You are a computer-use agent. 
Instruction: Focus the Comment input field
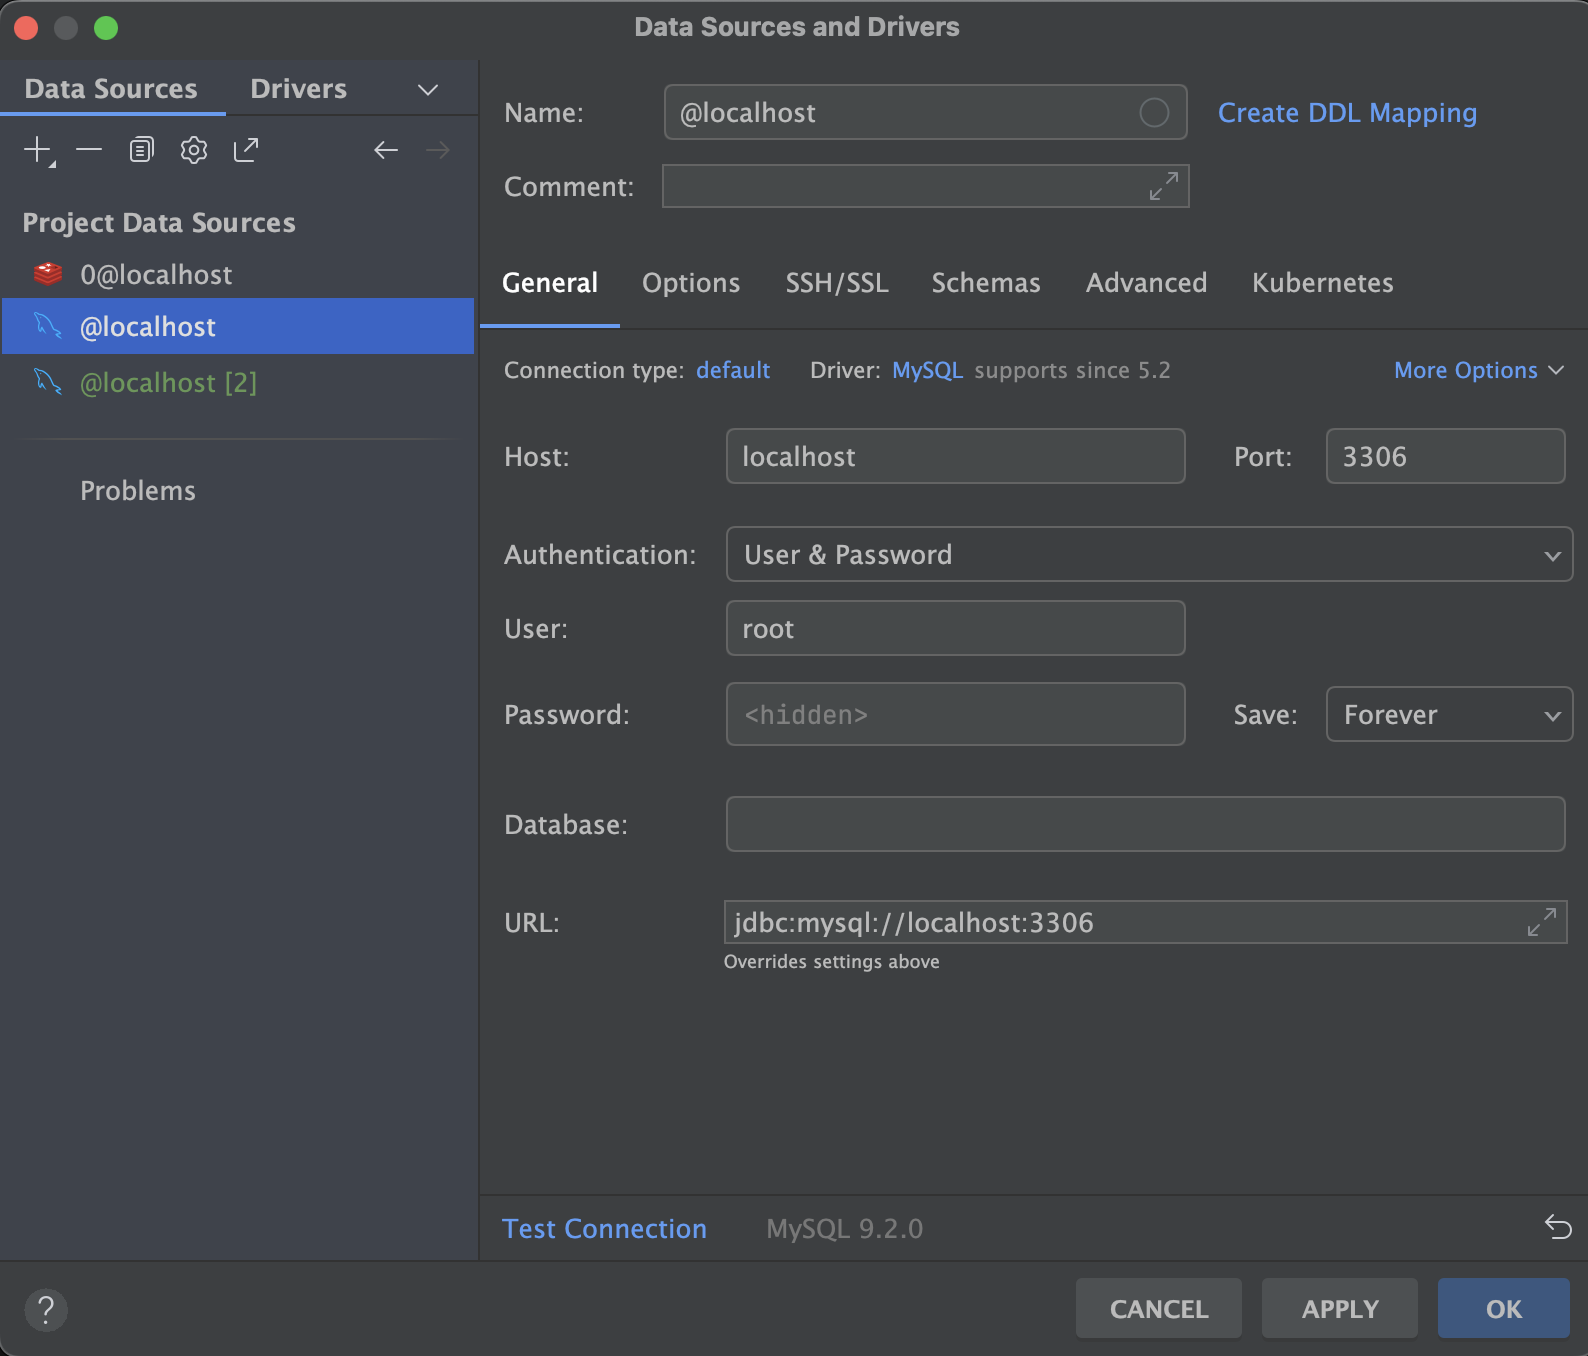925,186
